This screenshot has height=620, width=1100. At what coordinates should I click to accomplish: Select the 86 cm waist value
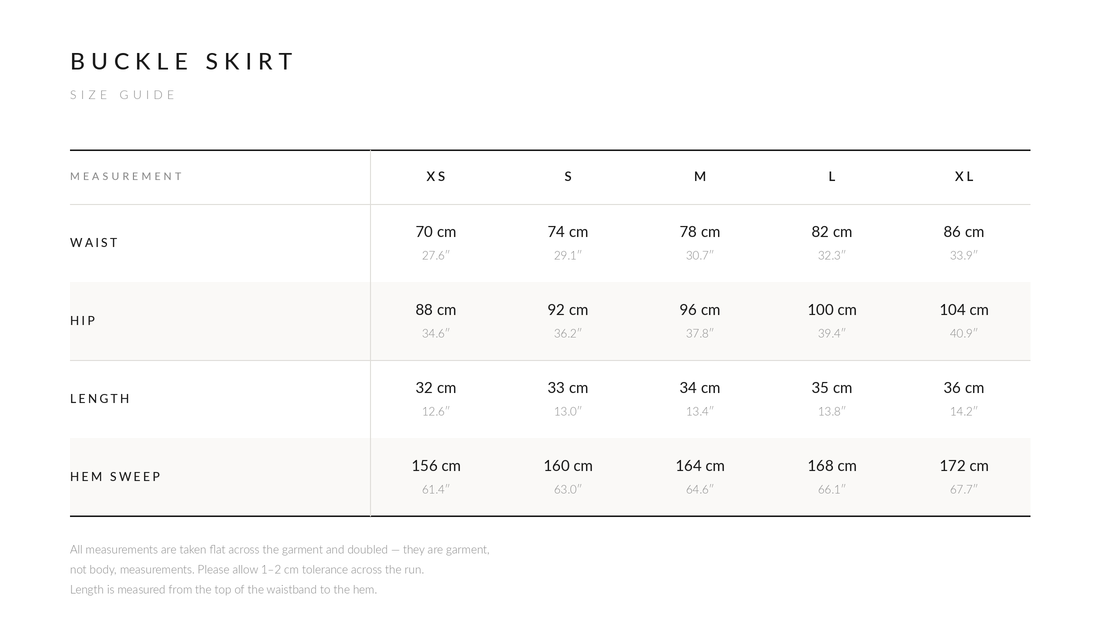[x=964, y=231]
